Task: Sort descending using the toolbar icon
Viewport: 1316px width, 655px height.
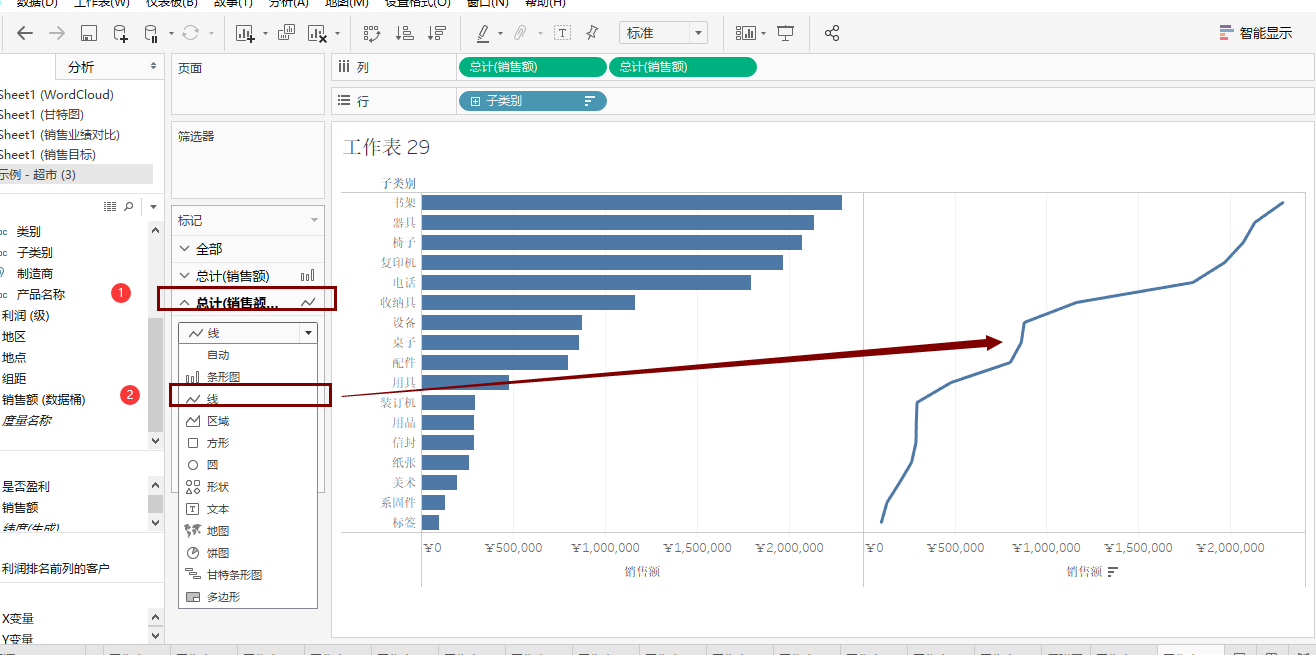Action: click(436, 33)
